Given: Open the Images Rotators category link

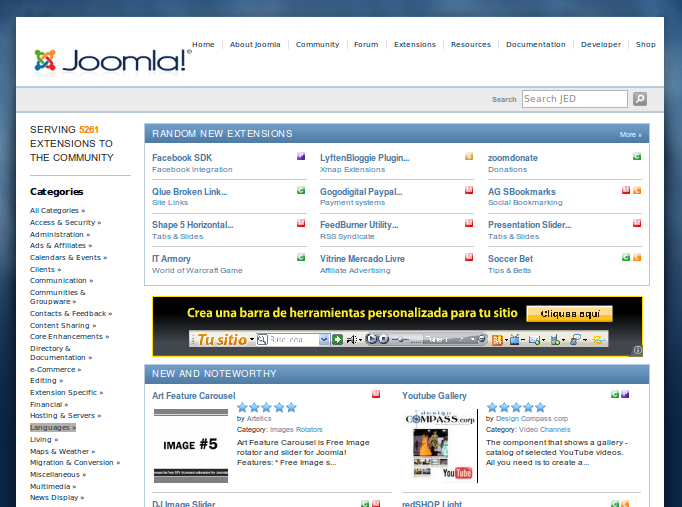Looking at the screenshot, I should (x=296, y=429).
